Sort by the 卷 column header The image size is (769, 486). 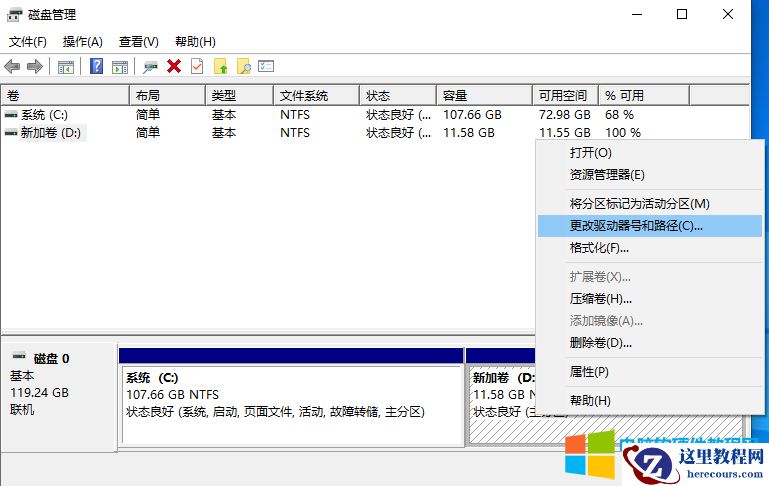[x=65, y=96]
